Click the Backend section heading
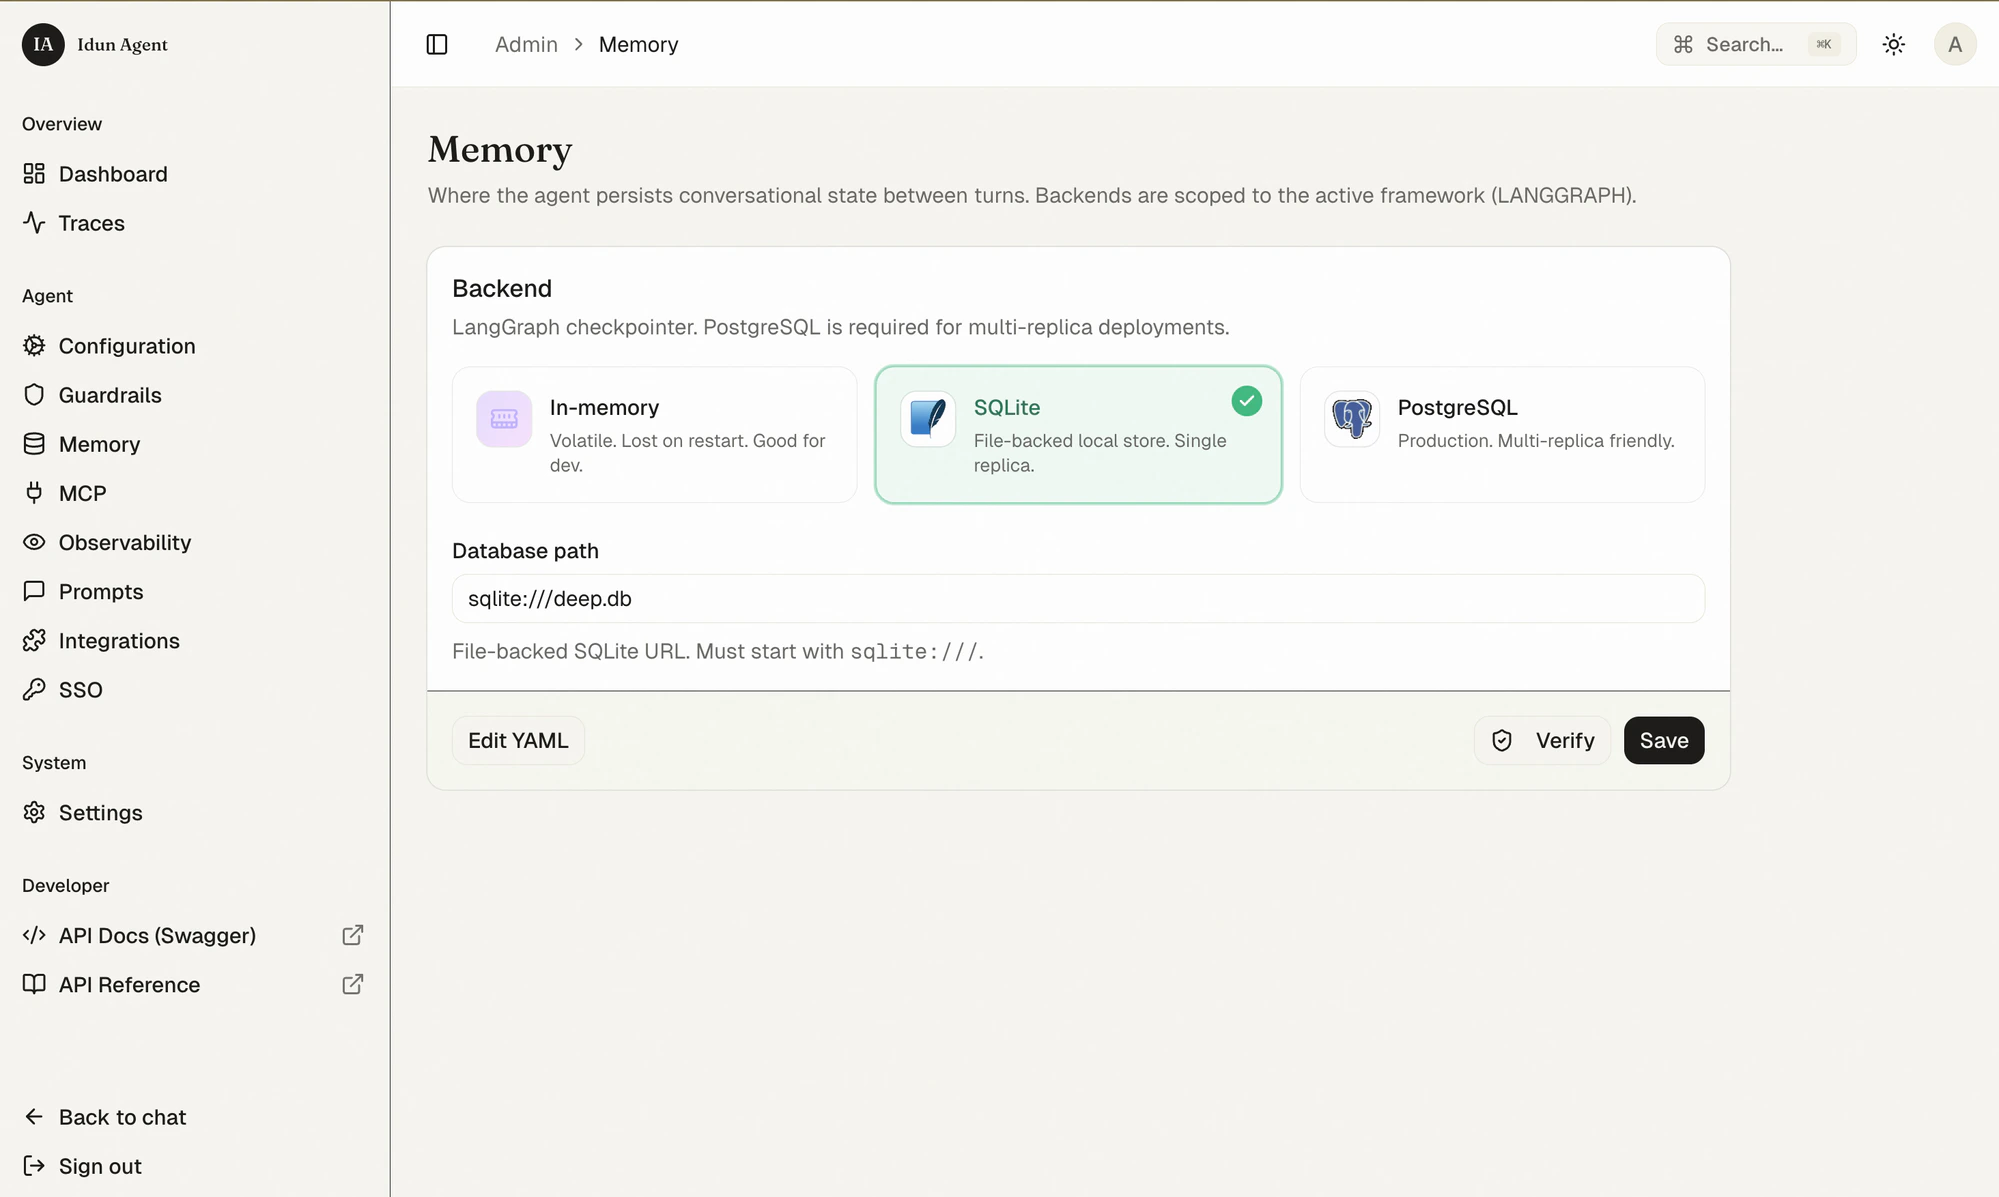Image resolution: width=1999 pixels, height=1197 pixels. coord(502,288)
